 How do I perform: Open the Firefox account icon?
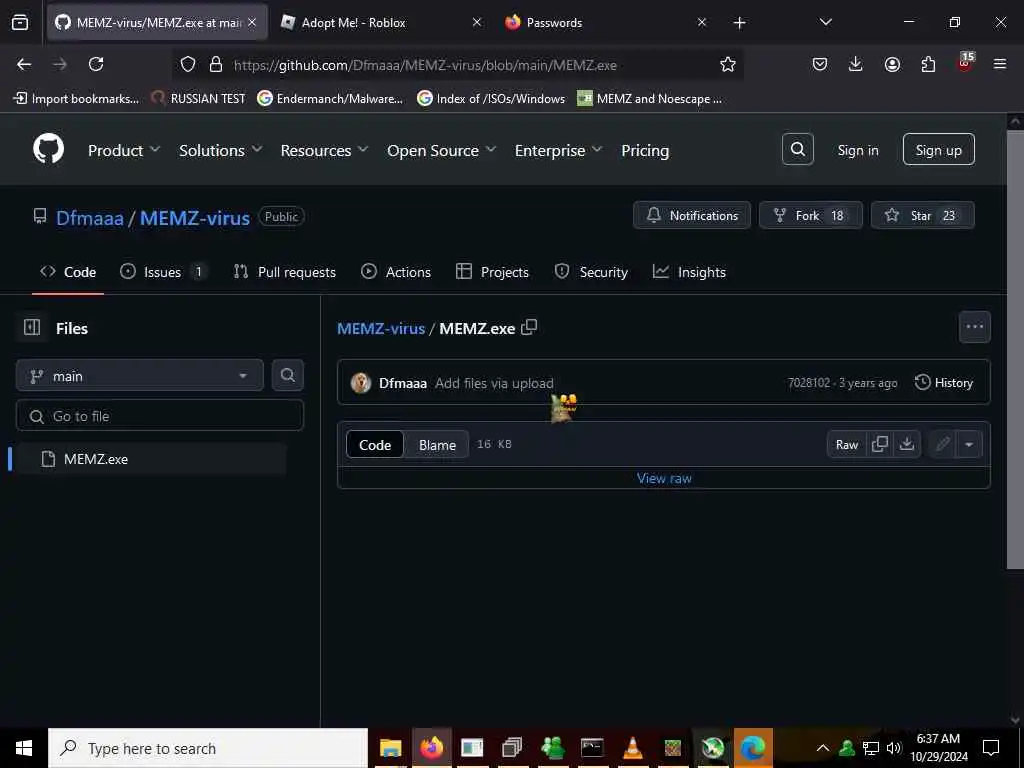[x=892, y=64]
